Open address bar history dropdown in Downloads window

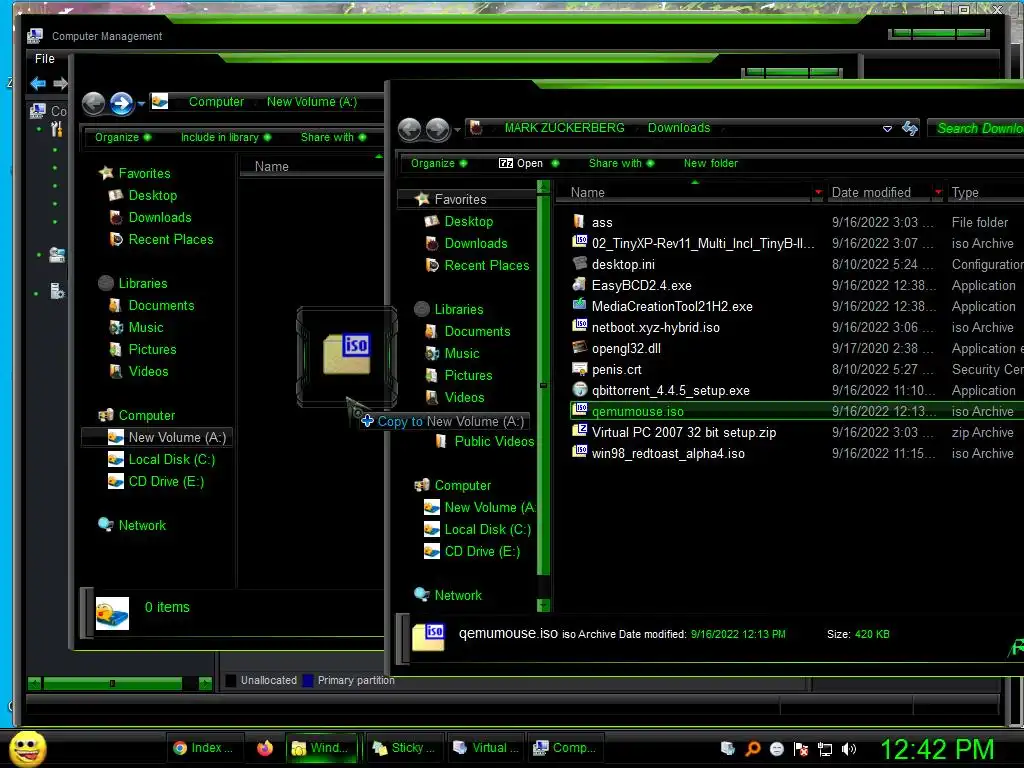tap(887, 129)
